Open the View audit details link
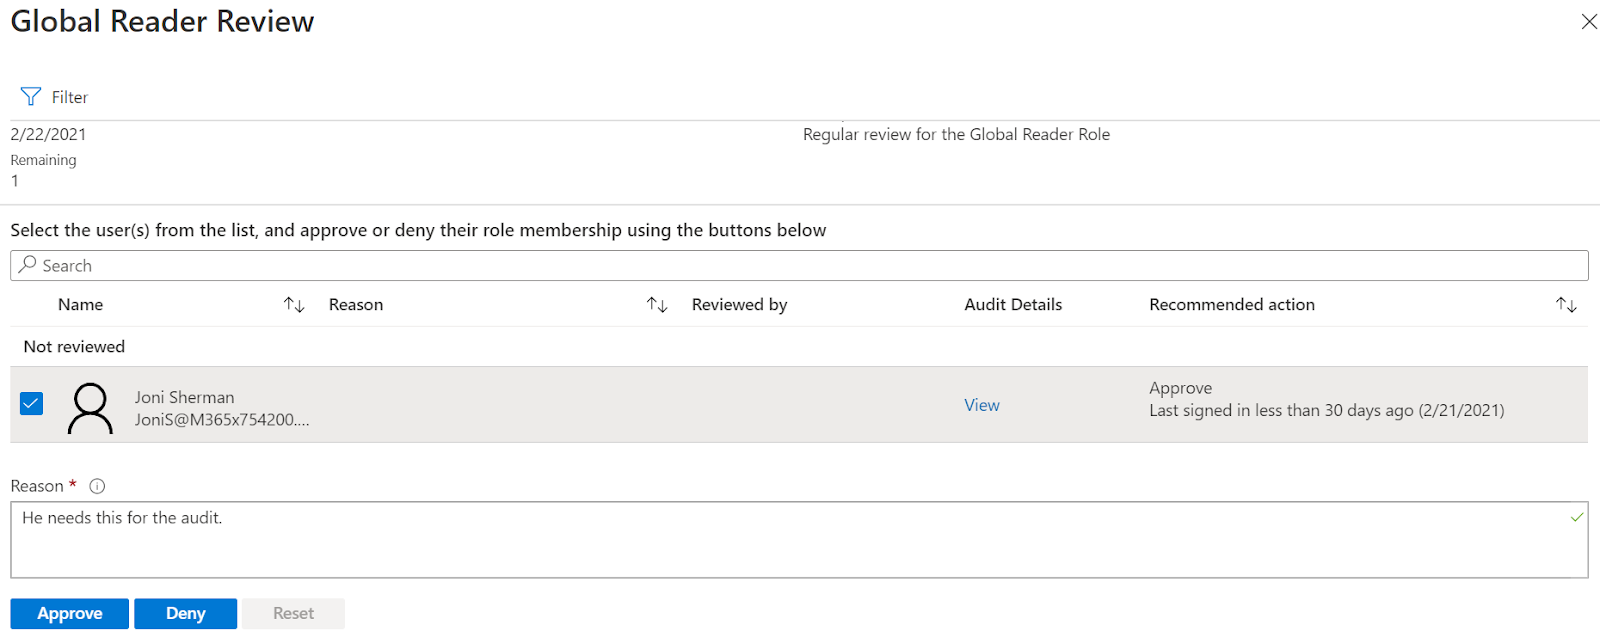1600x637 pixels. pyautogui.click(x=981, y=405)
